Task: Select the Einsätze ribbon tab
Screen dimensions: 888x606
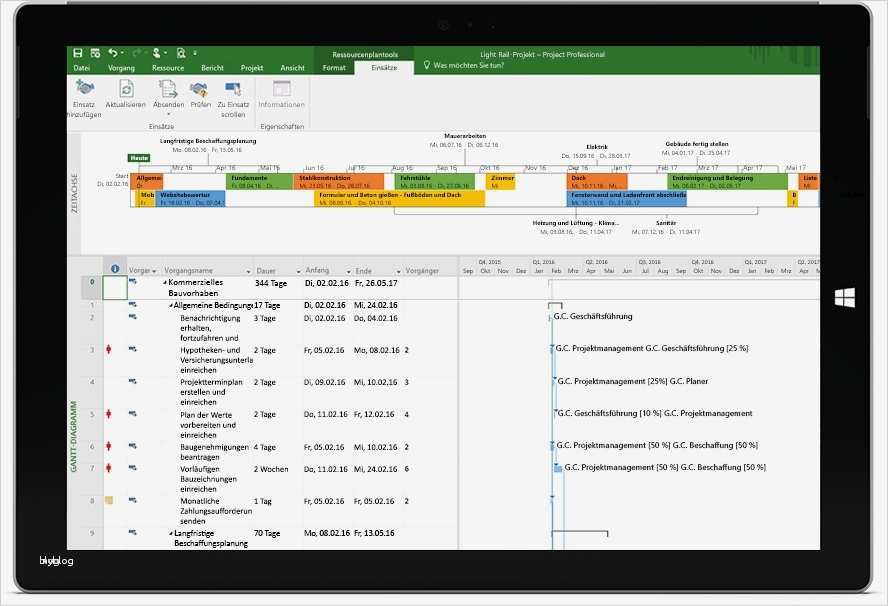Action: coord(384,68)
